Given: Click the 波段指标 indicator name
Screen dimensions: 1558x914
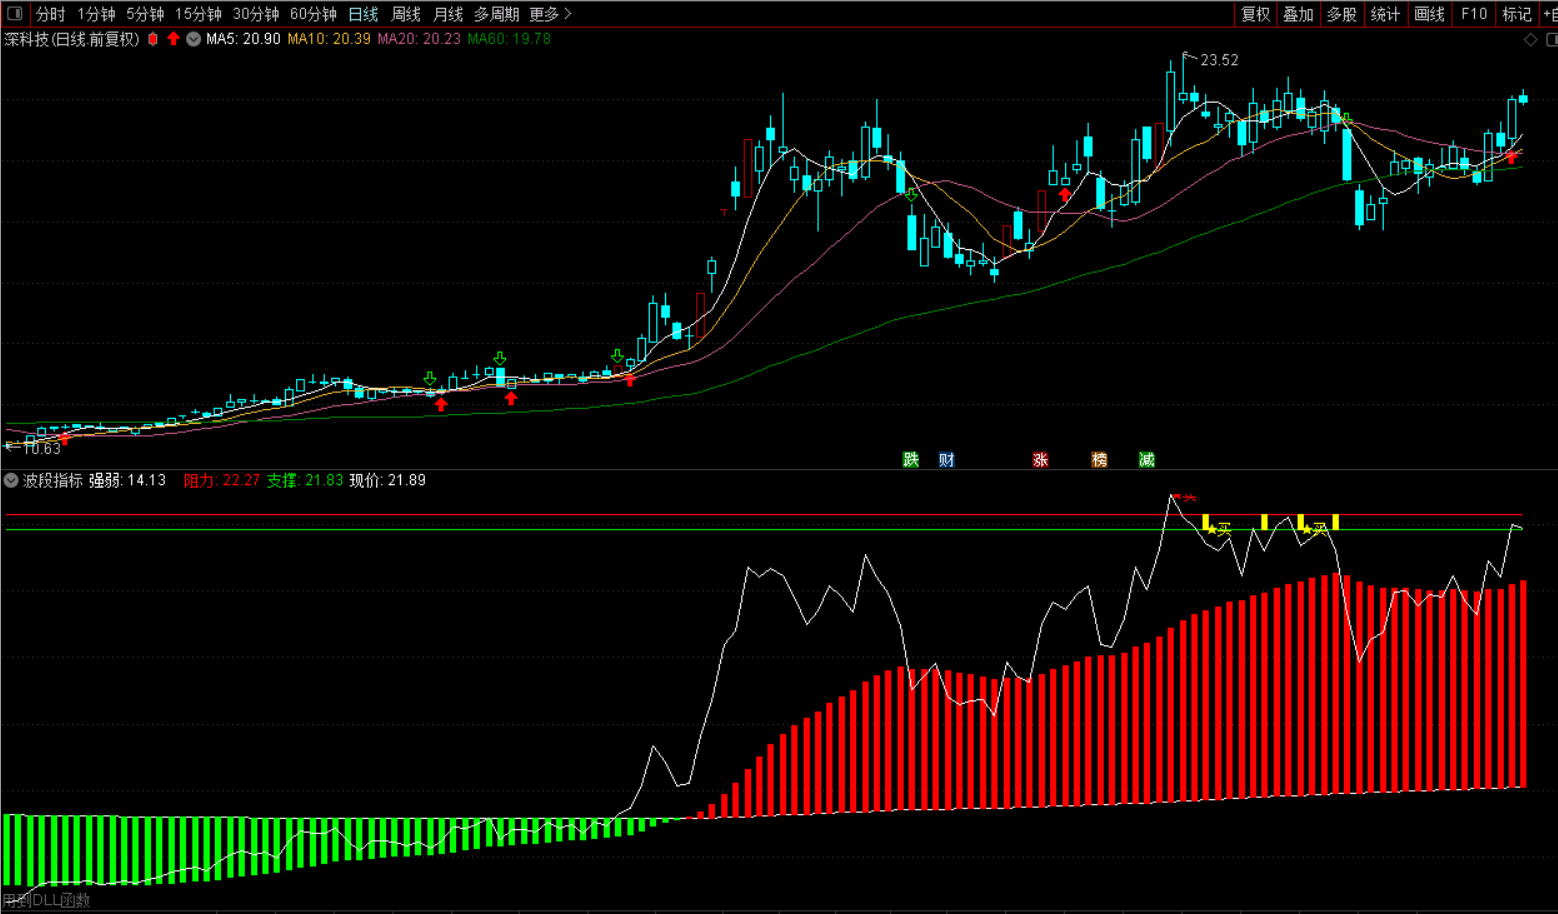Looking at the screenshot, I should [x=53, y=481].
